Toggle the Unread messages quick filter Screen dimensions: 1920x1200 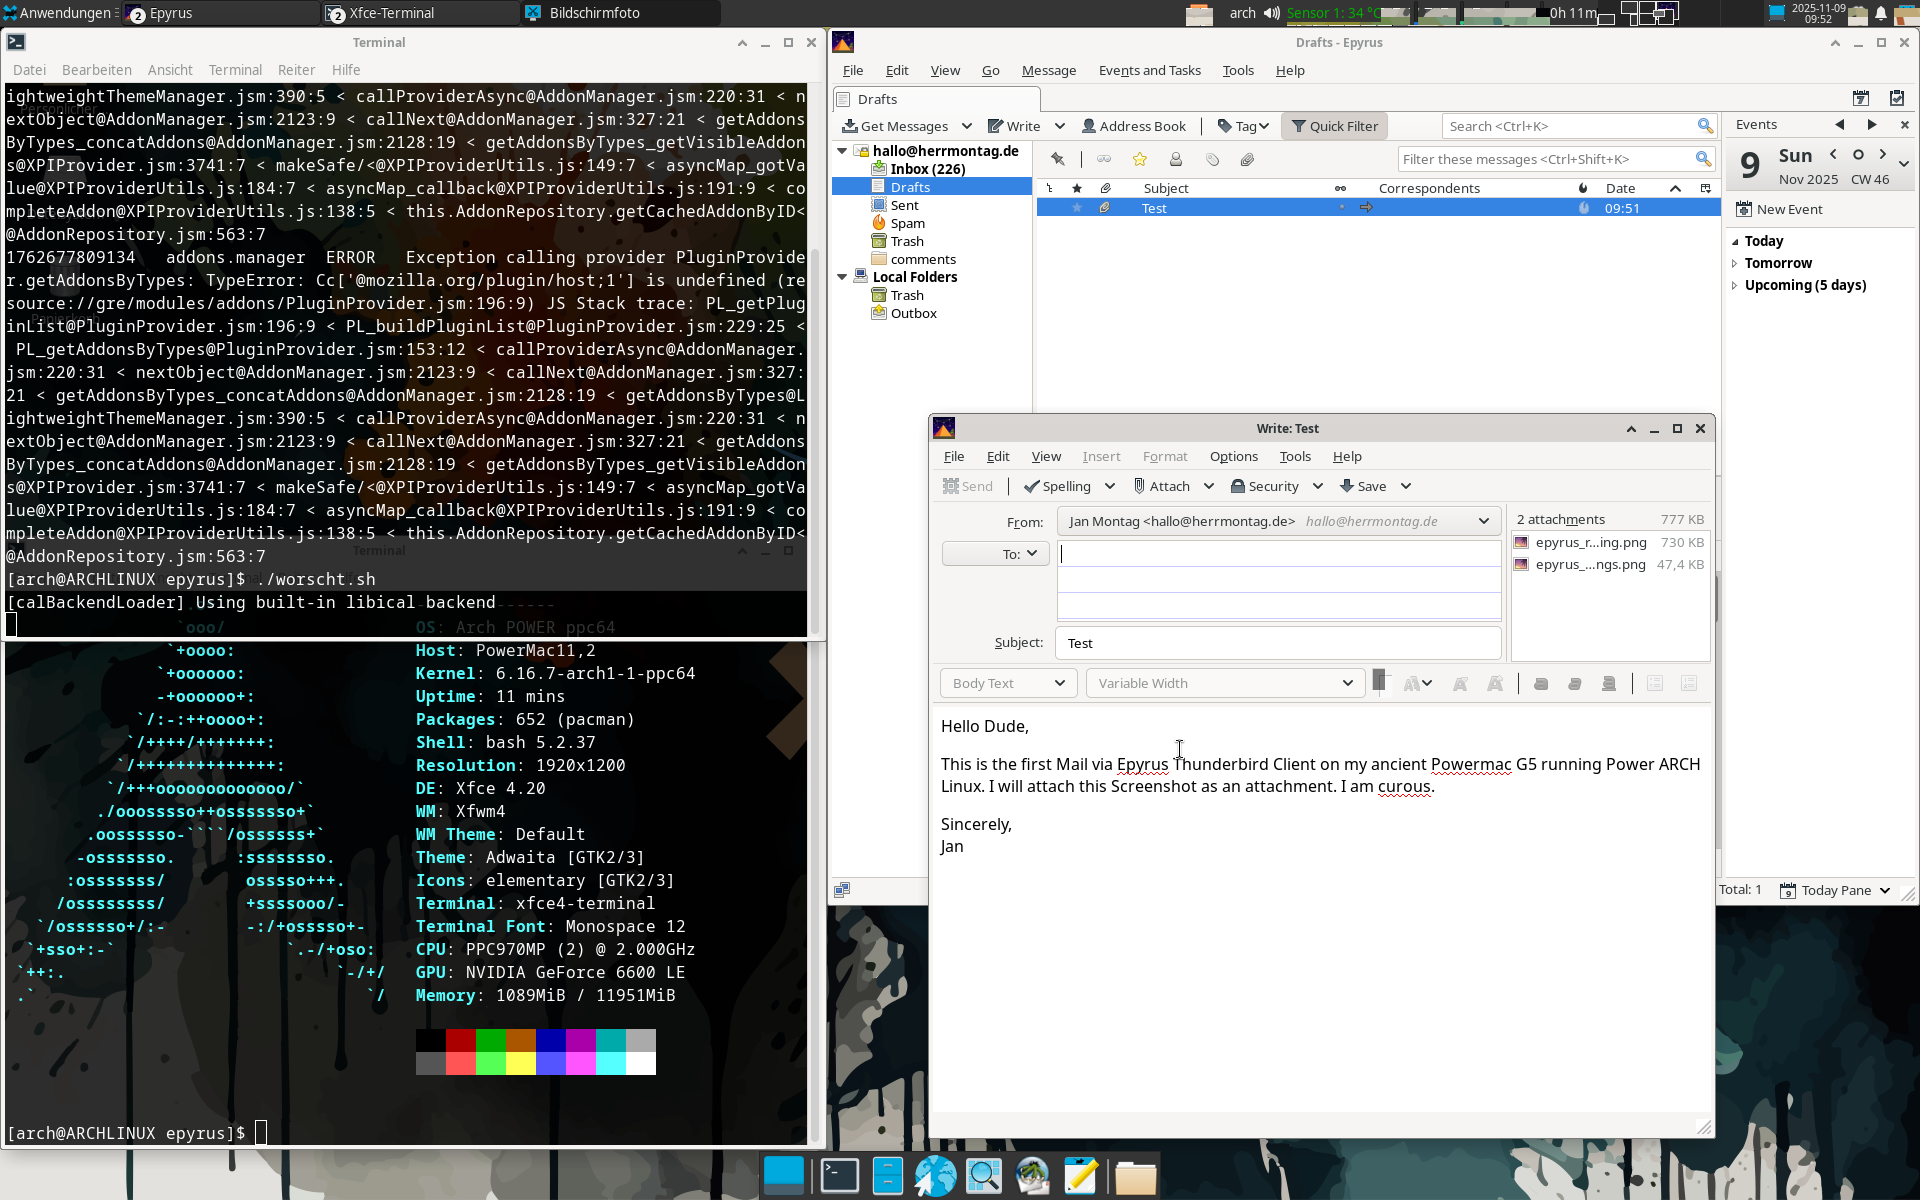coord(1104,160)
